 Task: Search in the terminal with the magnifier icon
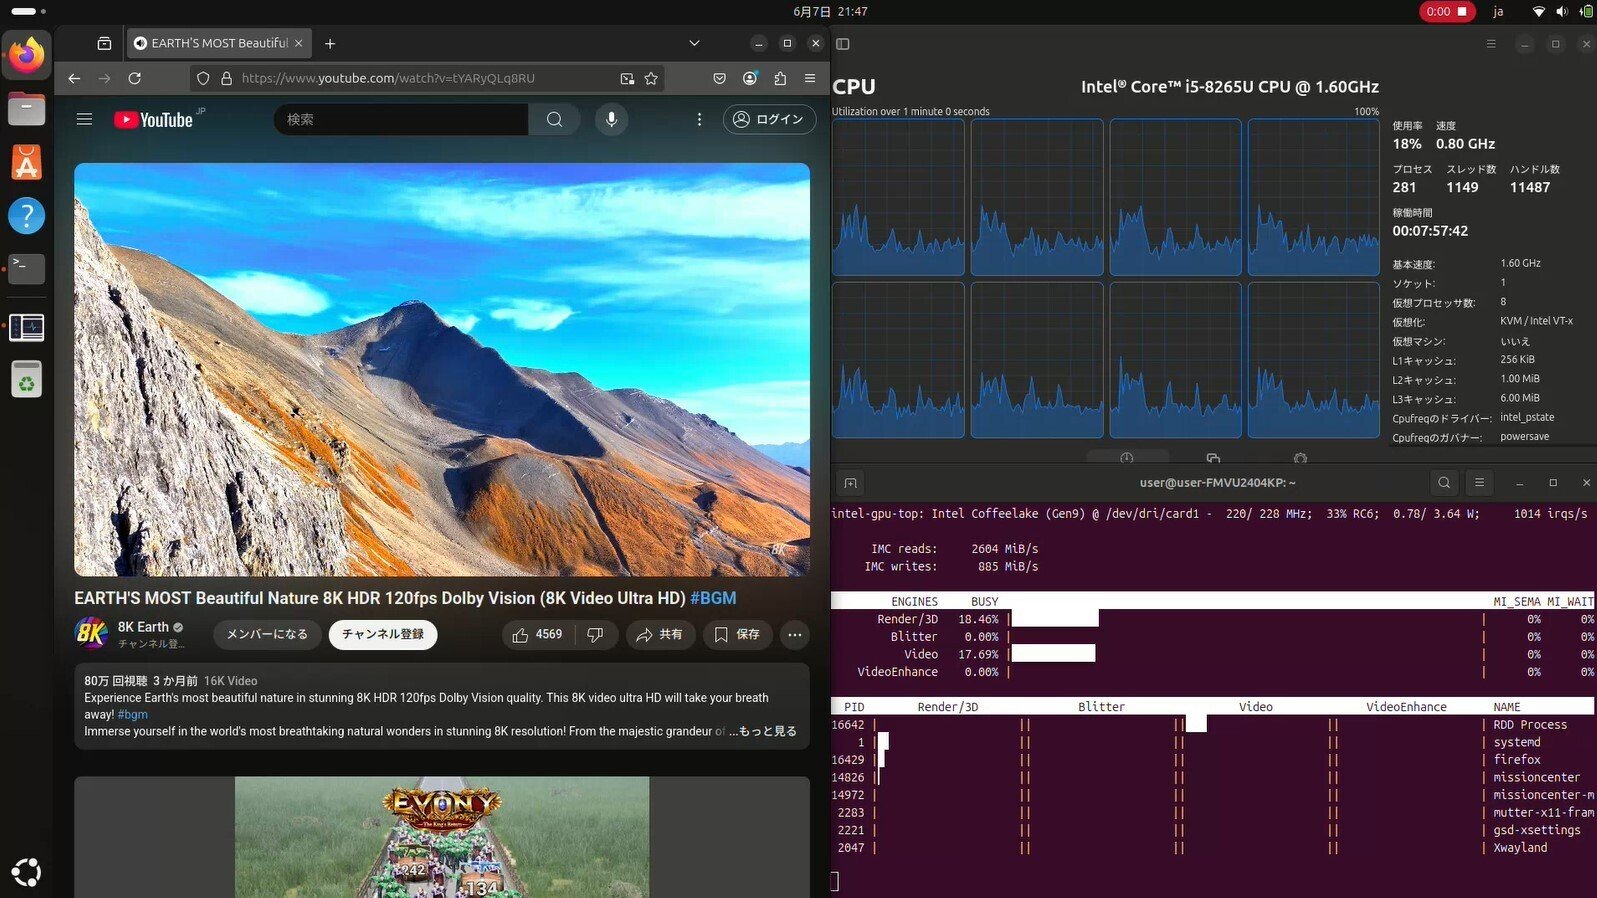(1444, 482)
